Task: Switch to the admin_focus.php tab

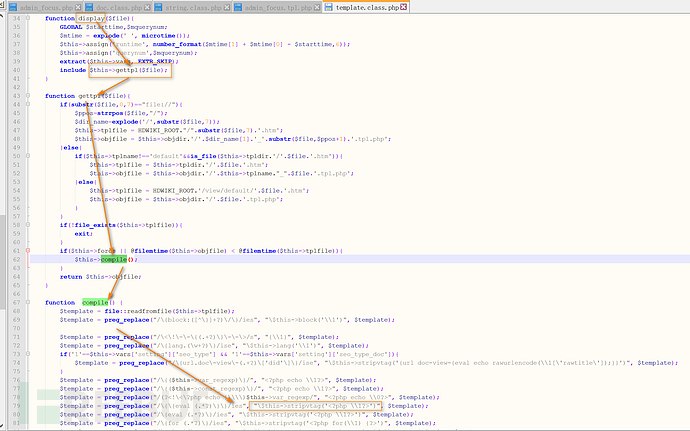Action: (46, 7)
